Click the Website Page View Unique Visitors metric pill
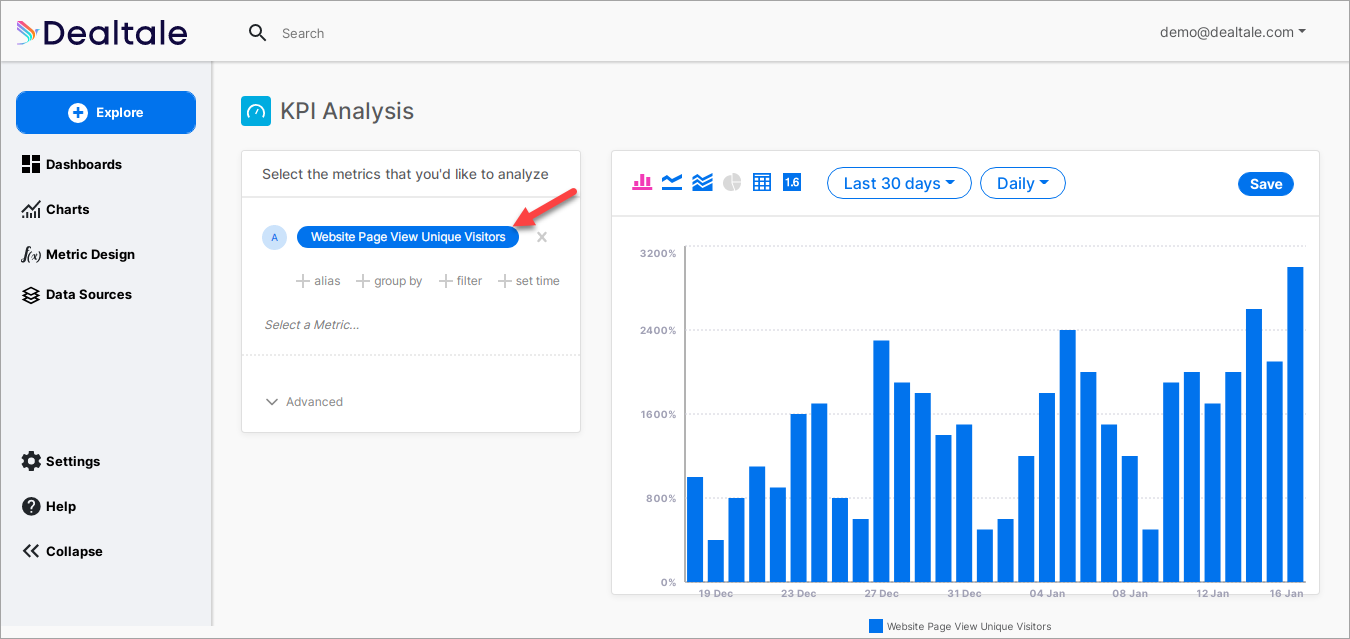 (x=407, y=237)
